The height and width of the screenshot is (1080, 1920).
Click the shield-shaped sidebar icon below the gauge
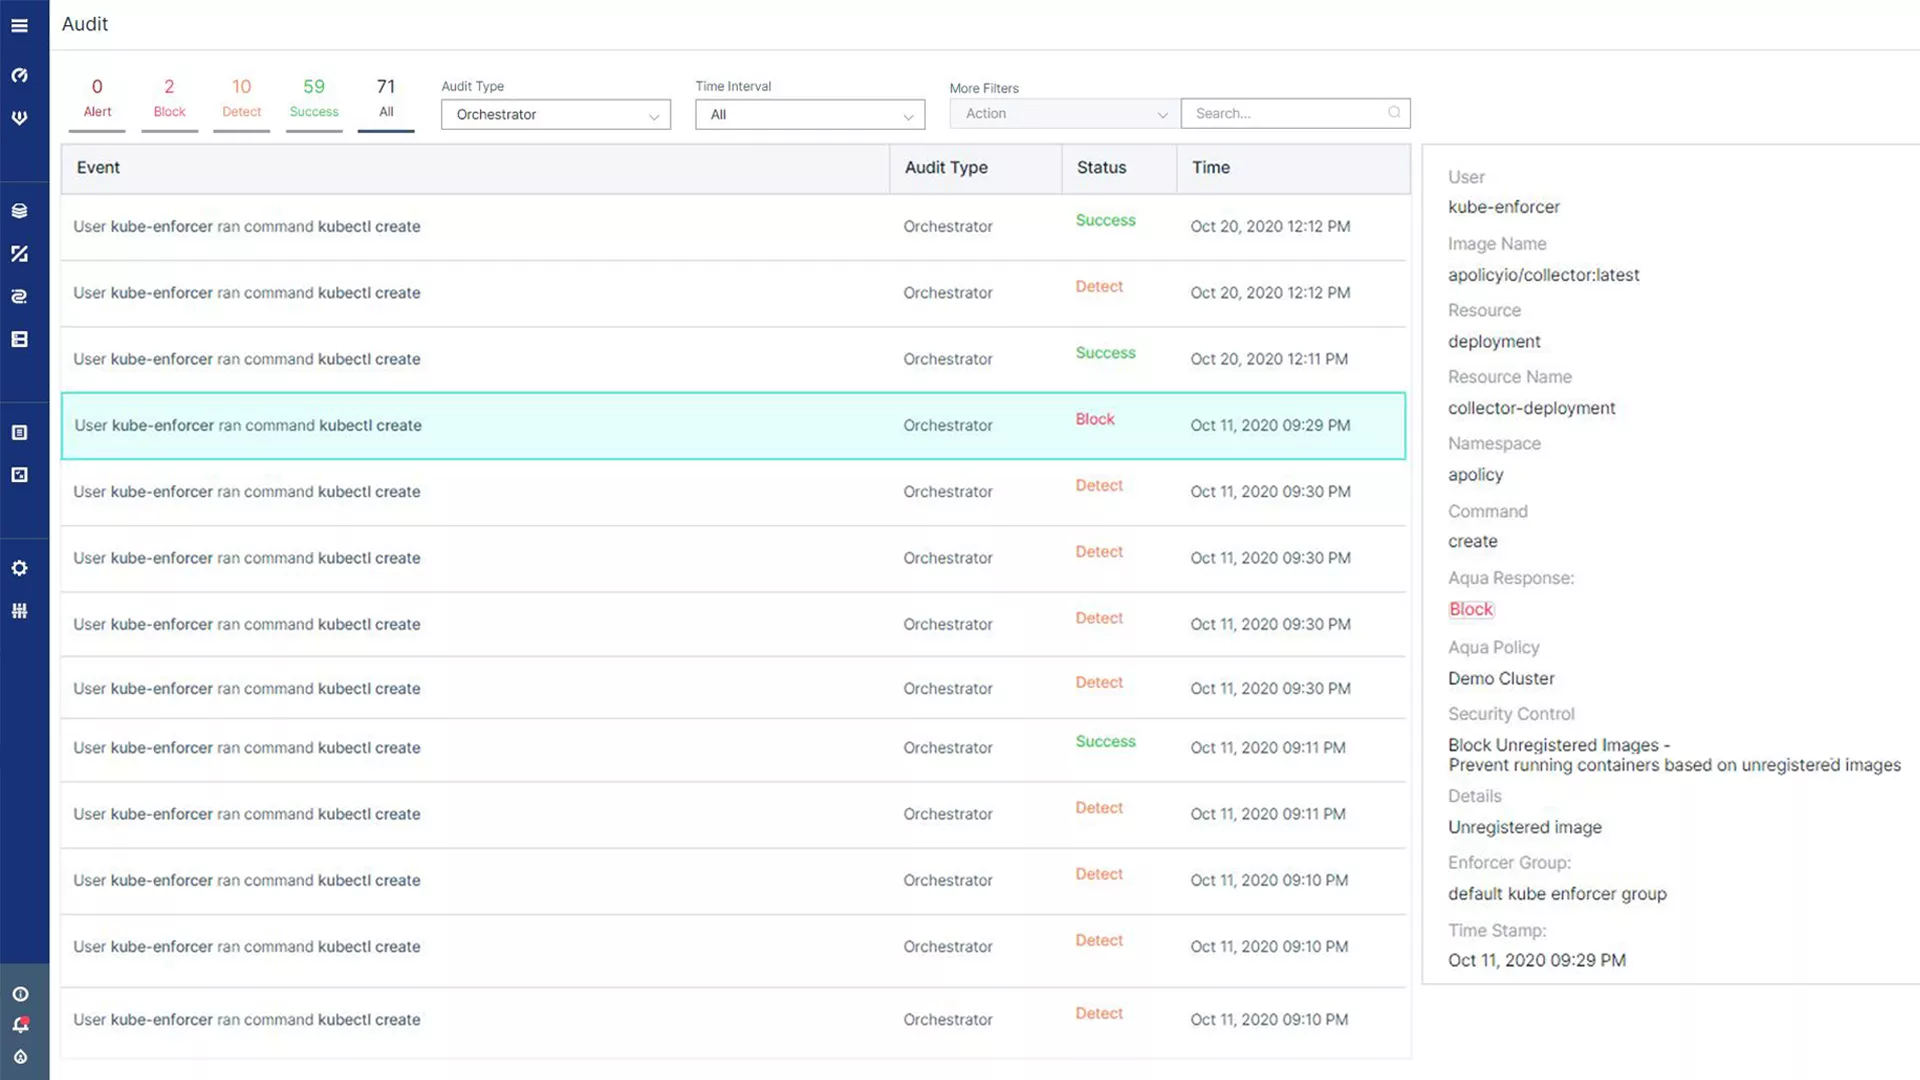20,118
